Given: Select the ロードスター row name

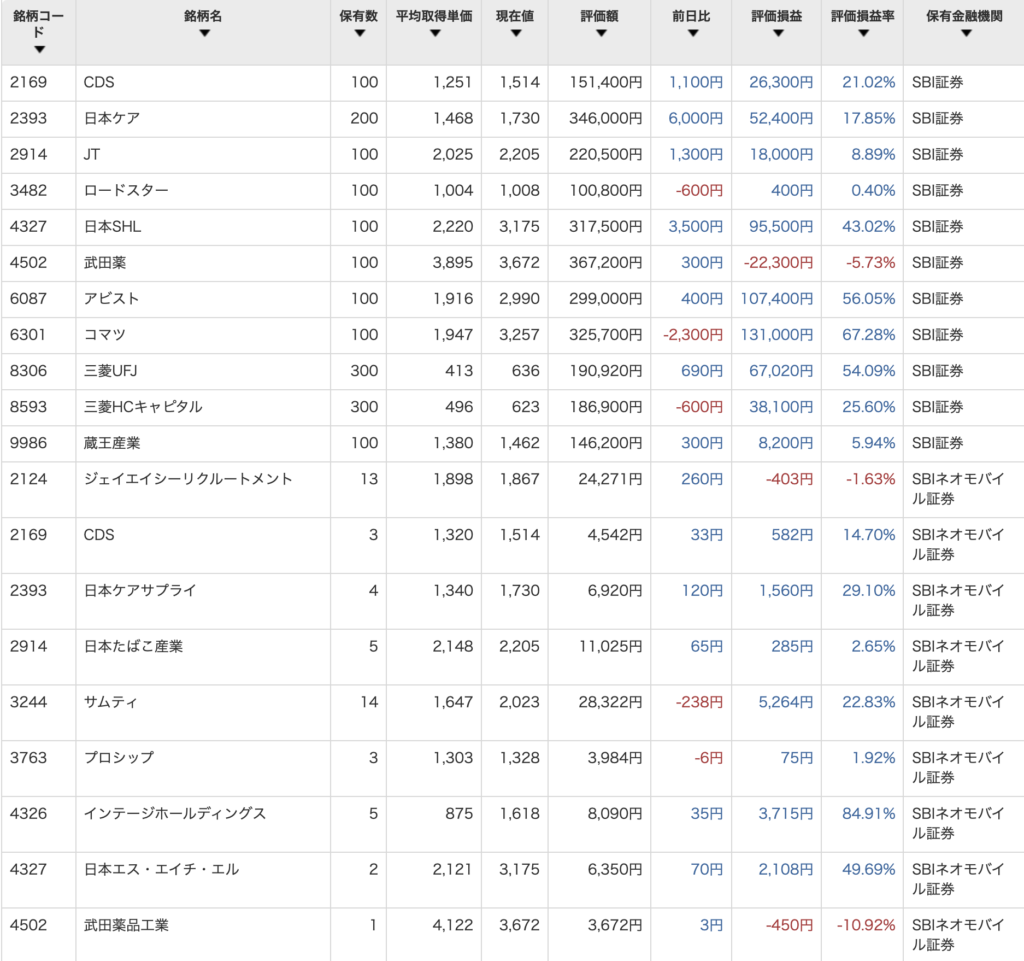Looking at the screenshot, I should [x=126, y=190].
